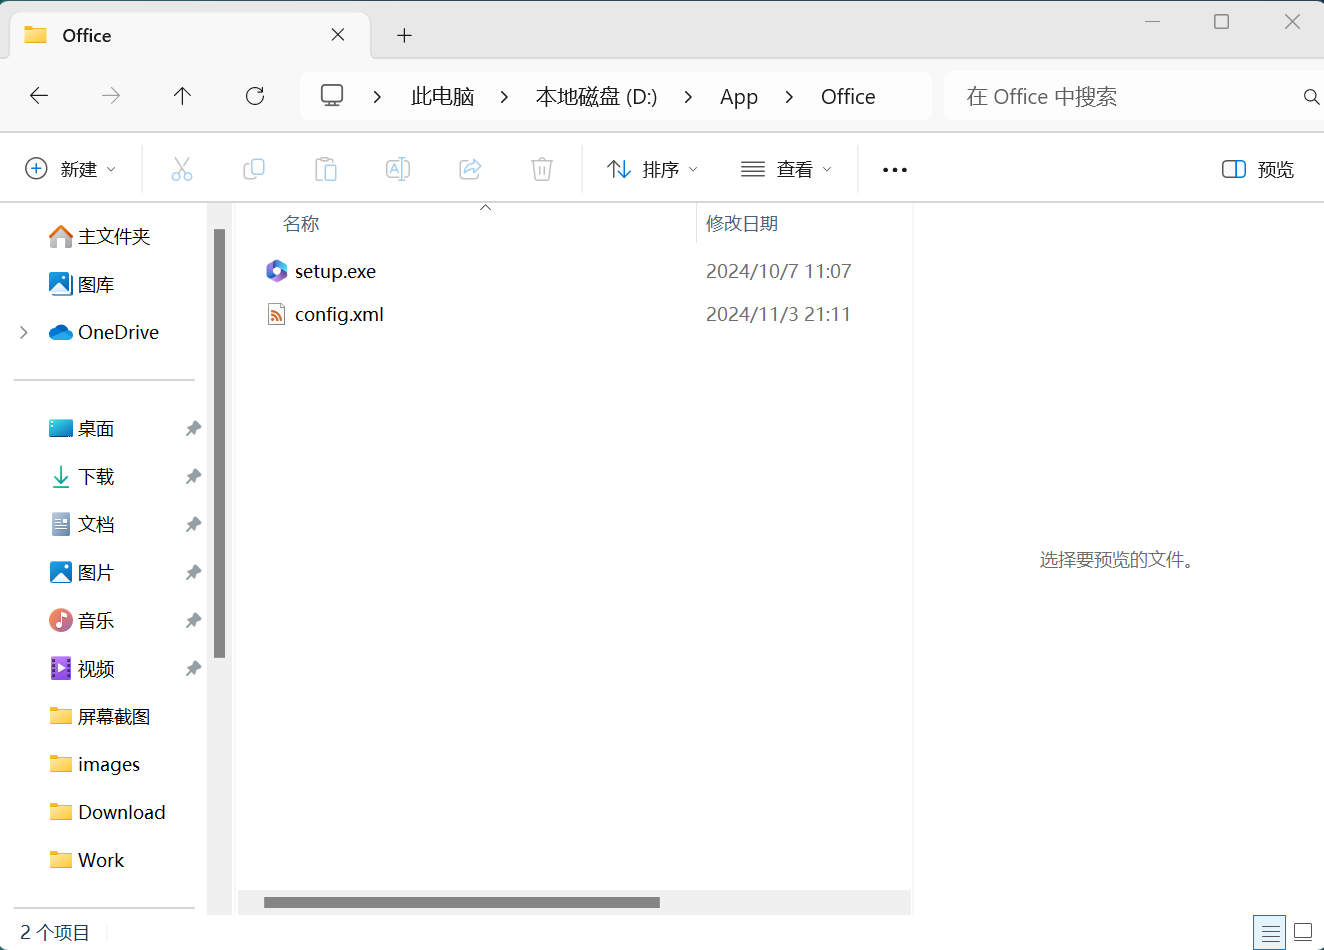Viewport: 1324px width, 950px height.
Task: Go up one folder level
Action: tap(182, 96)
